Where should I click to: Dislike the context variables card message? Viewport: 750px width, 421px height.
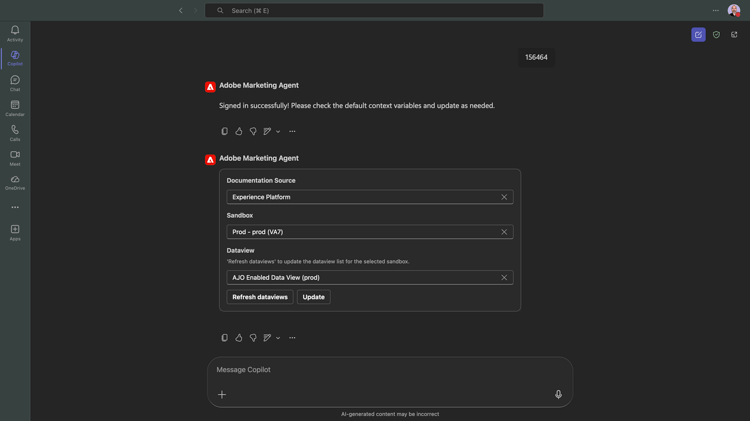(253, 338)
